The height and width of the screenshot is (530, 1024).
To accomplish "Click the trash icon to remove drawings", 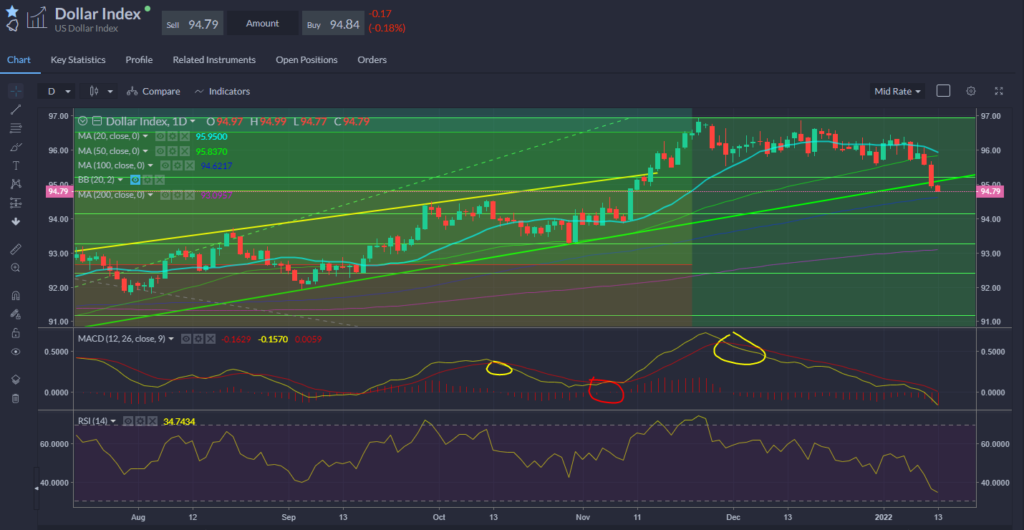I will (x=15, y=398).
